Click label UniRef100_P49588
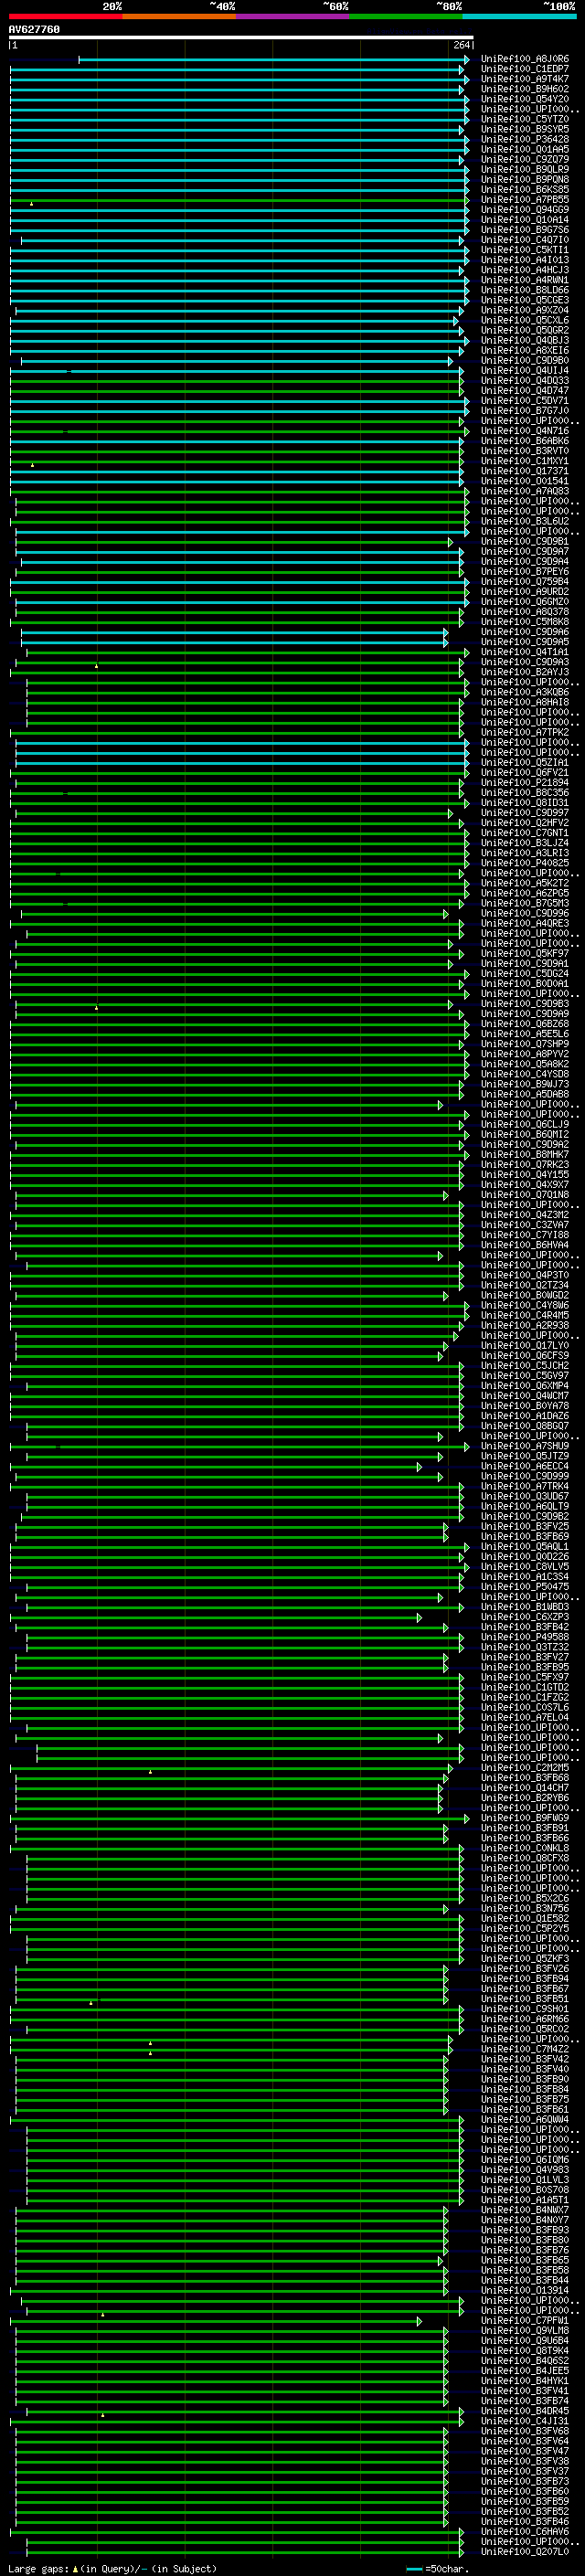The image size is (585, 2576). (525, 1637)
